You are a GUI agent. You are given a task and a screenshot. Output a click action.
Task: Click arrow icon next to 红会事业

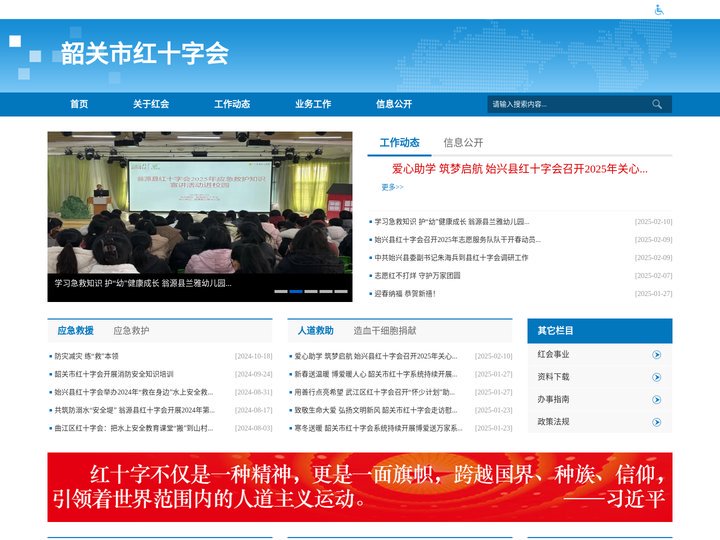[x=657, y=354]
